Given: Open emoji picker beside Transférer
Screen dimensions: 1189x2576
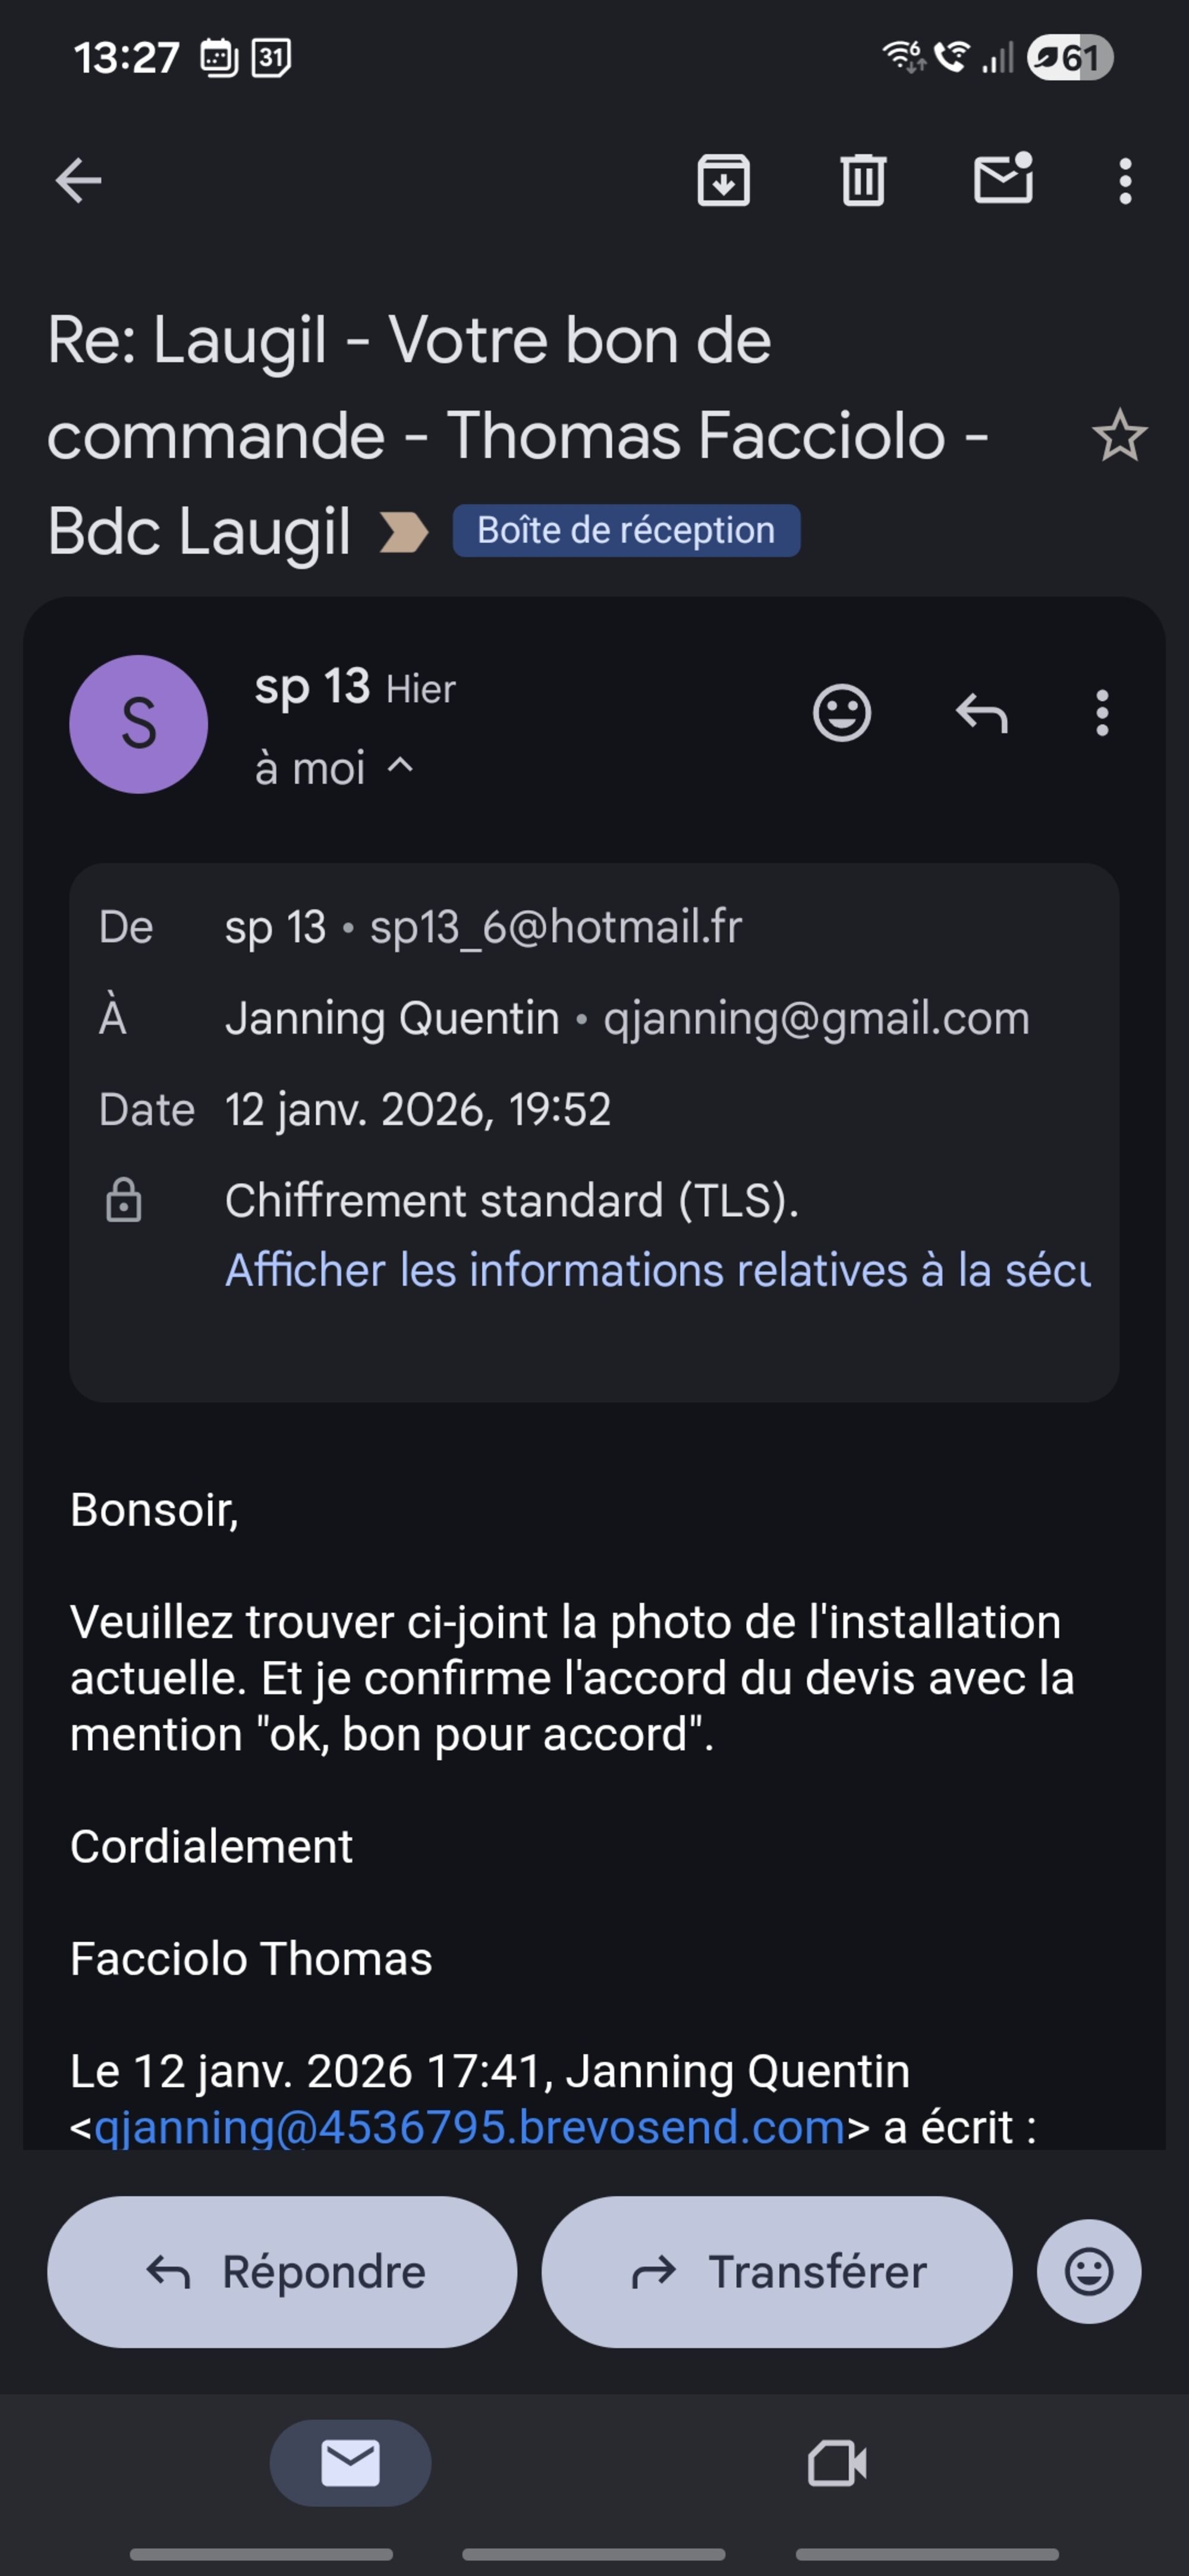Looking at the screenshot, I should pos(1088,2272).
